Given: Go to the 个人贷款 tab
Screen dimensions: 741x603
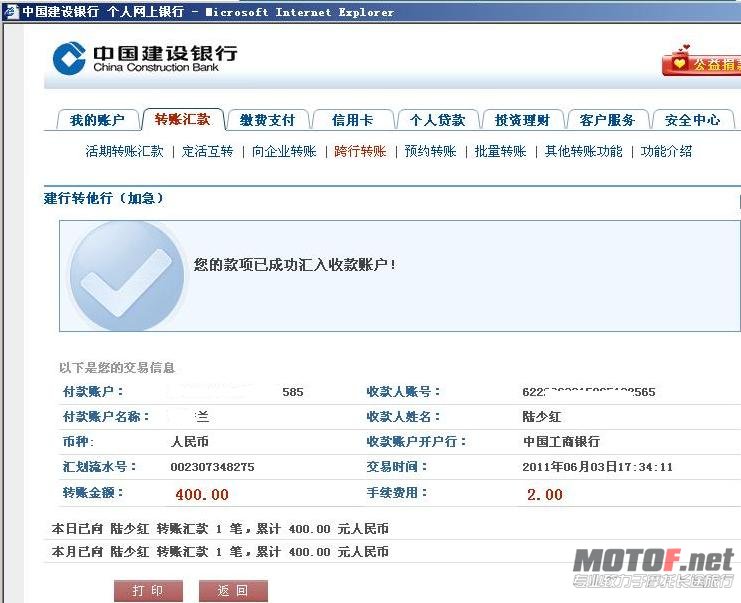Looking at the screenshot, I should tap(438, 120).
